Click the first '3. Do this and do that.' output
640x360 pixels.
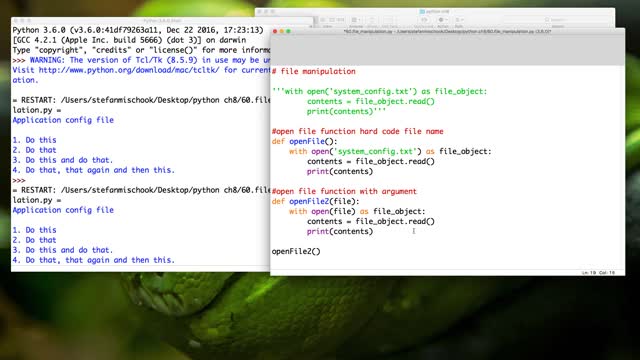coord(62,160)
